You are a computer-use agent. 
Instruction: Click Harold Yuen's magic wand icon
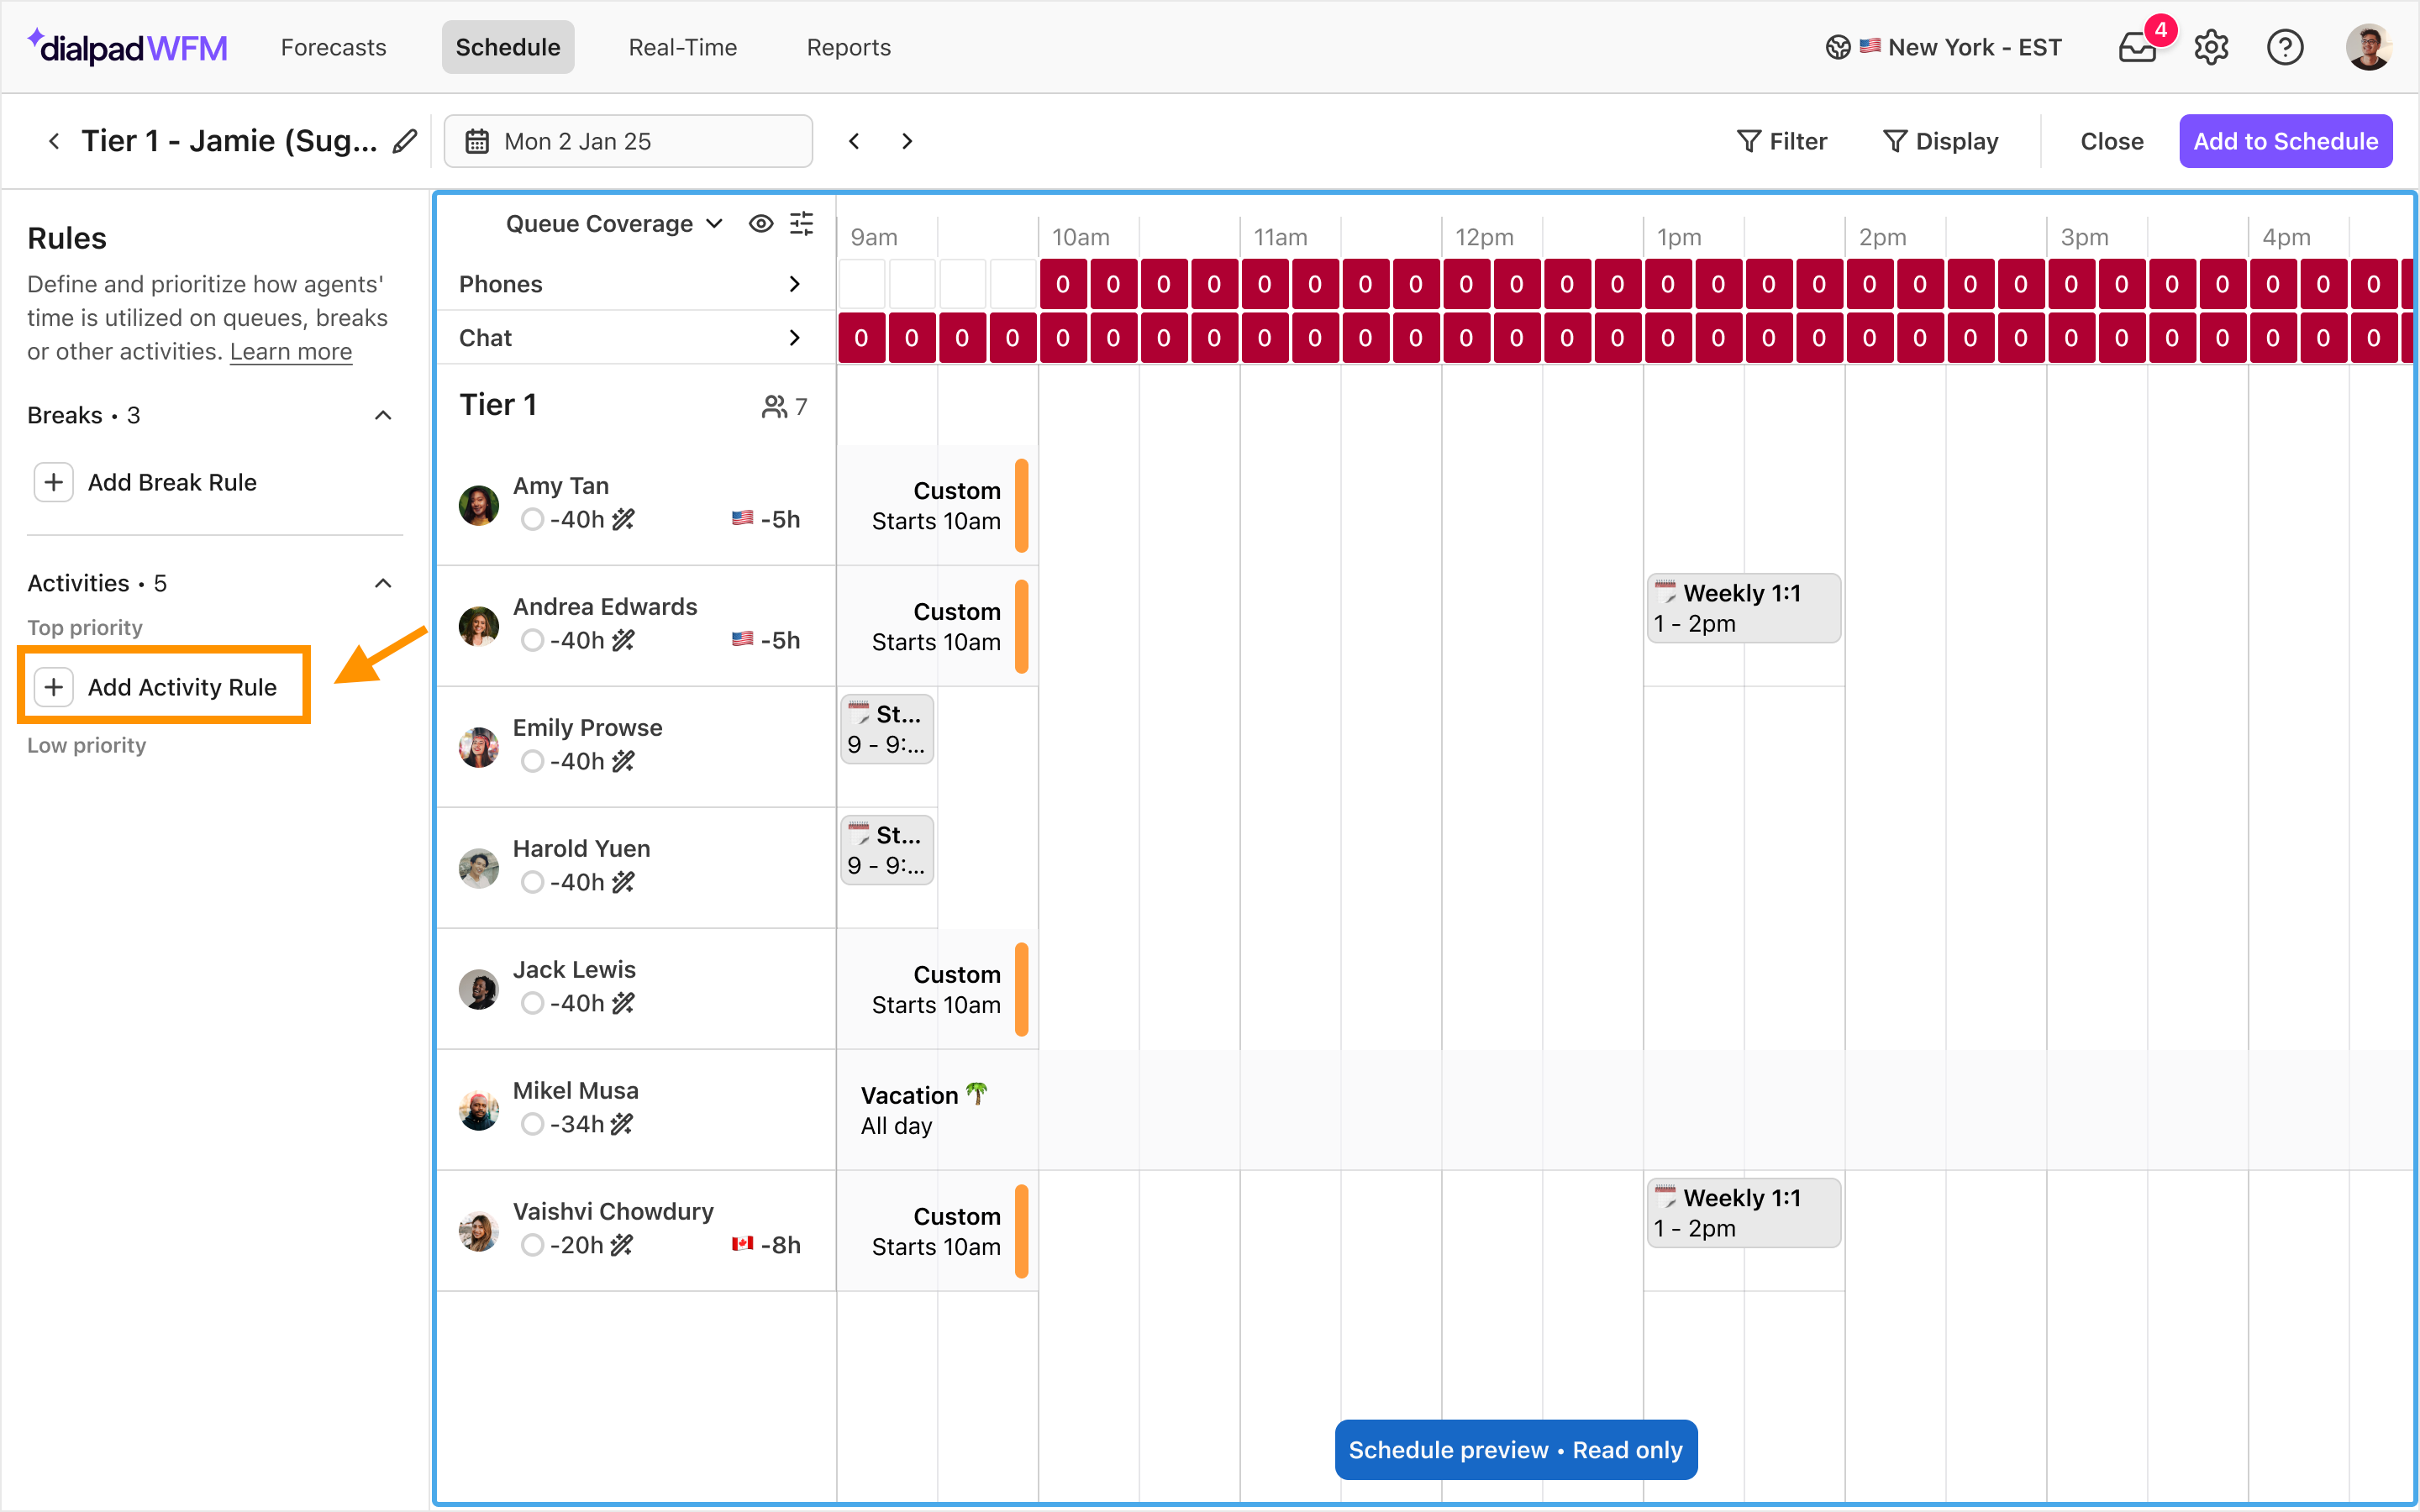(x=623, y=882)
